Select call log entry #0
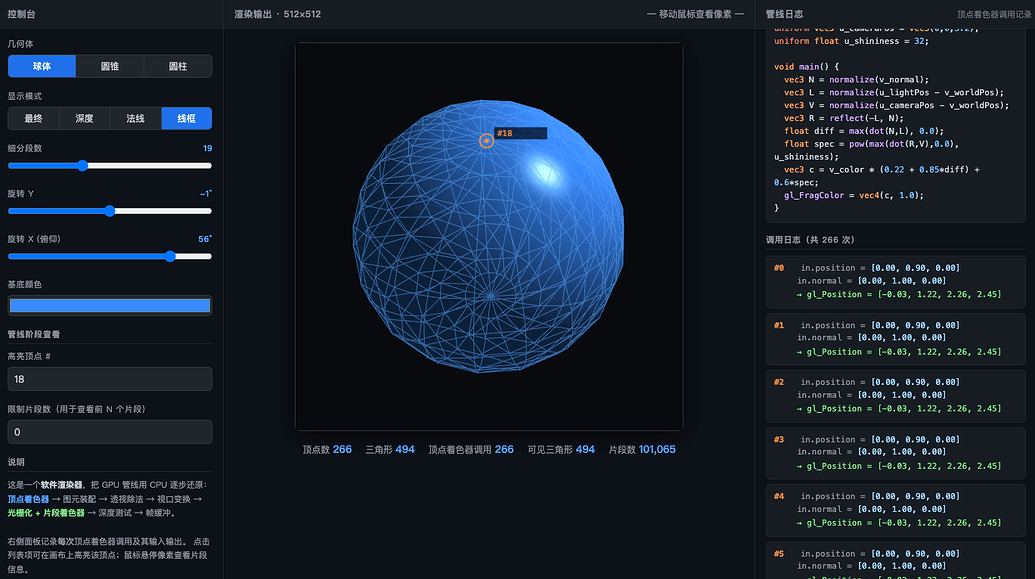Viewport: 1035px width, 579px height. pyautogui.click(x=896, y=281)
